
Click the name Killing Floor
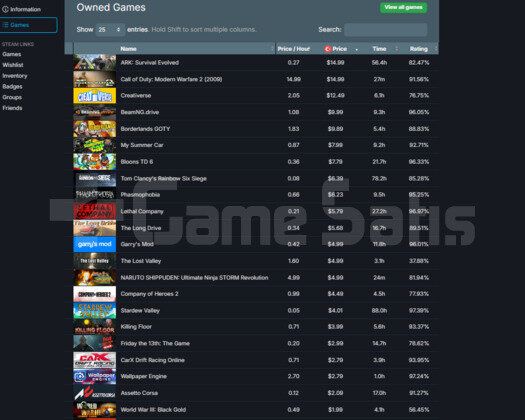pyautogui.click(x=136, y=327)
